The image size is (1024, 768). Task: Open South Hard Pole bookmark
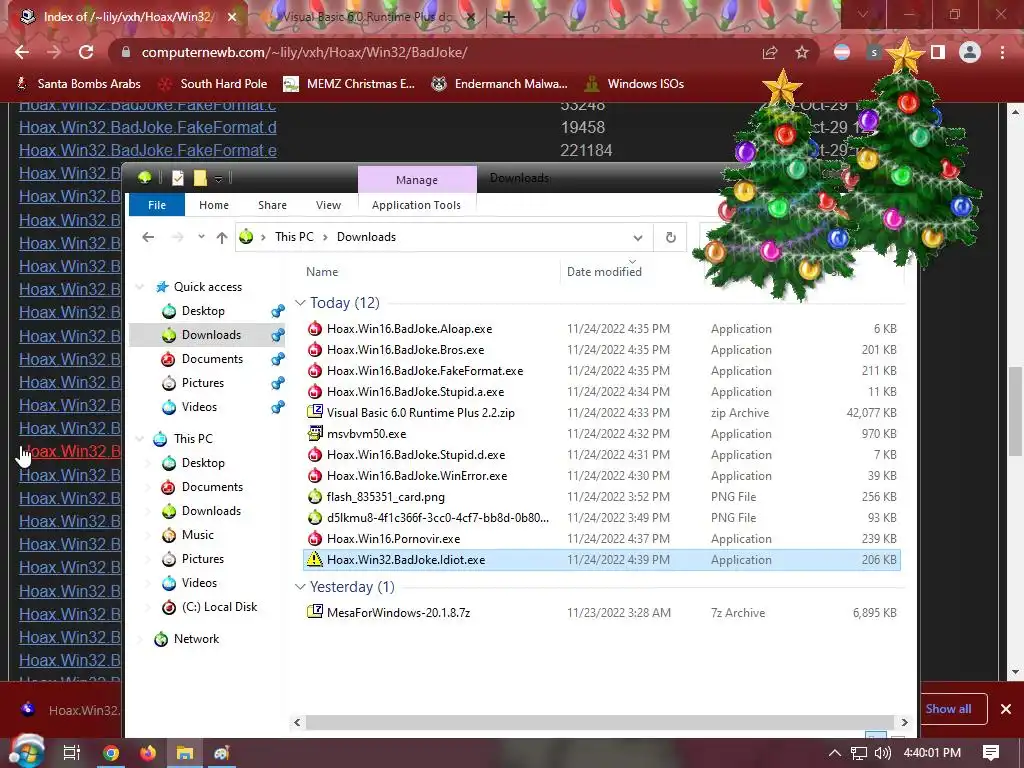(x=213, y=84)
